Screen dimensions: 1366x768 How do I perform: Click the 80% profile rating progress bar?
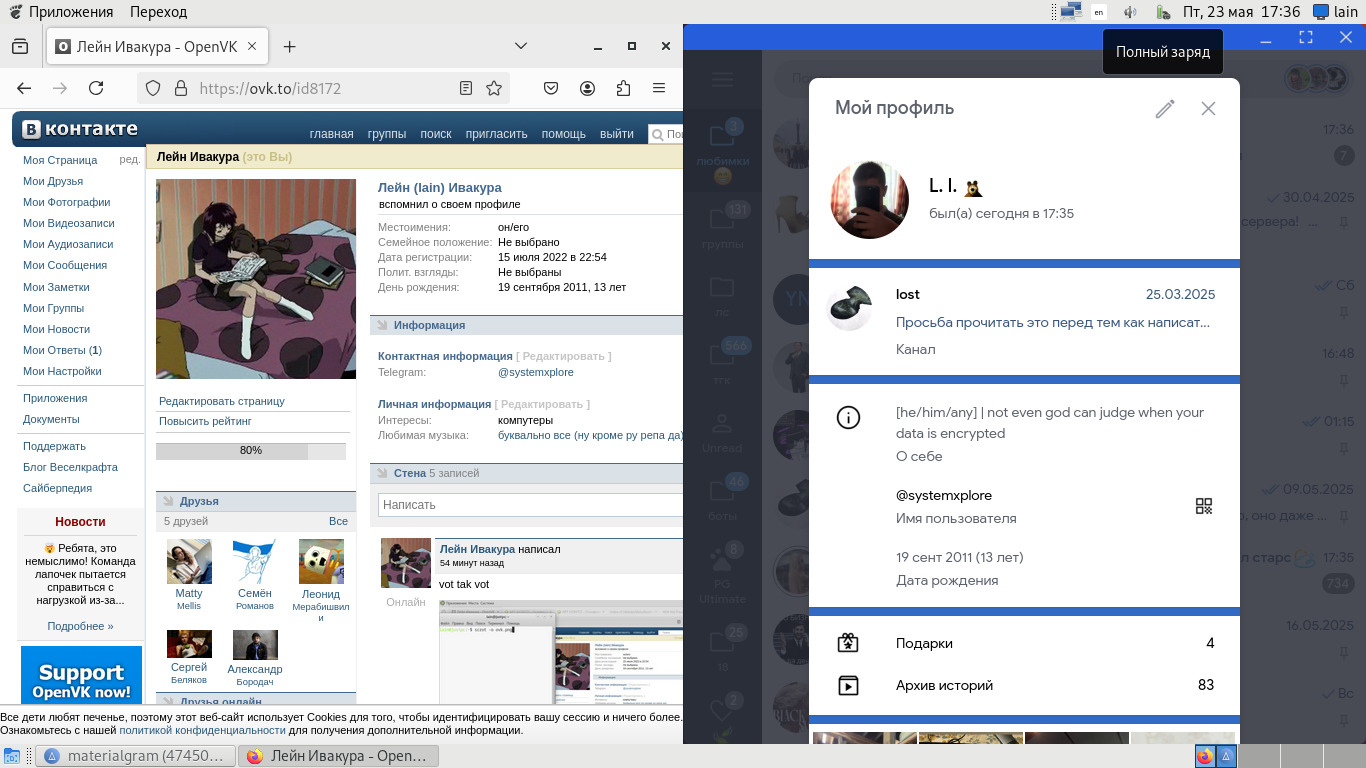[251, 451]
